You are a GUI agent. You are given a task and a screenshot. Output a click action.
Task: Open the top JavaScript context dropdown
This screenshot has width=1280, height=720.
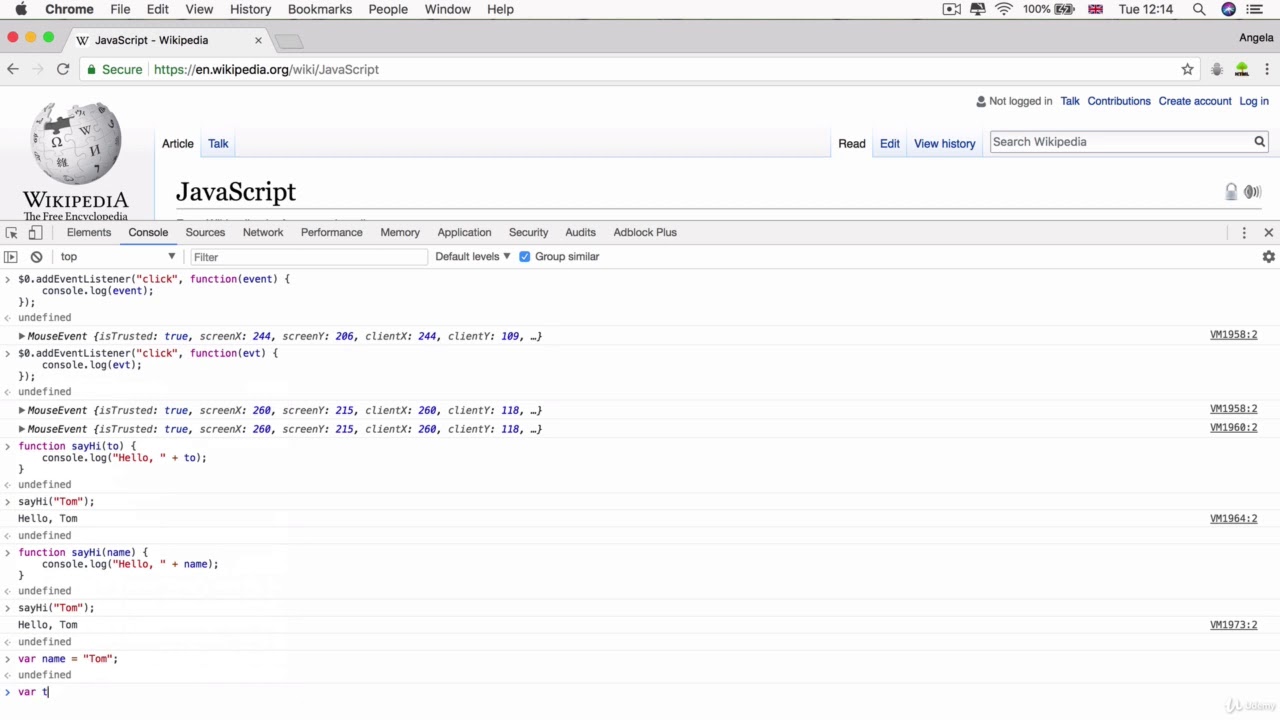pos(117,257)
